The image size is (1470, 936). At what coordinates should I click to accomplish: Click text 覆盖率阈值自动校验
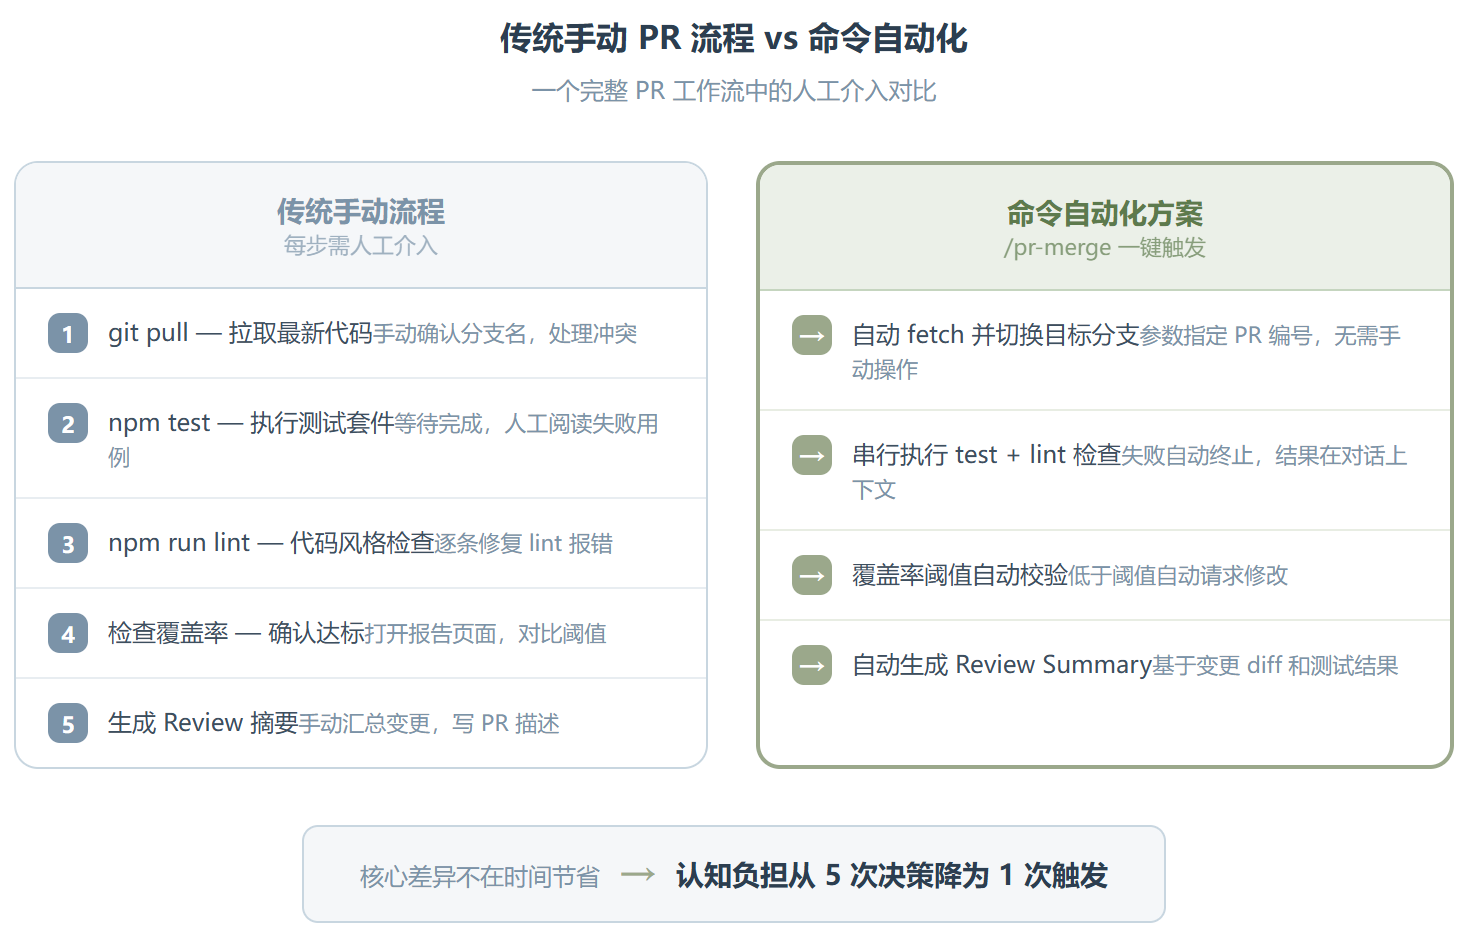960,575
